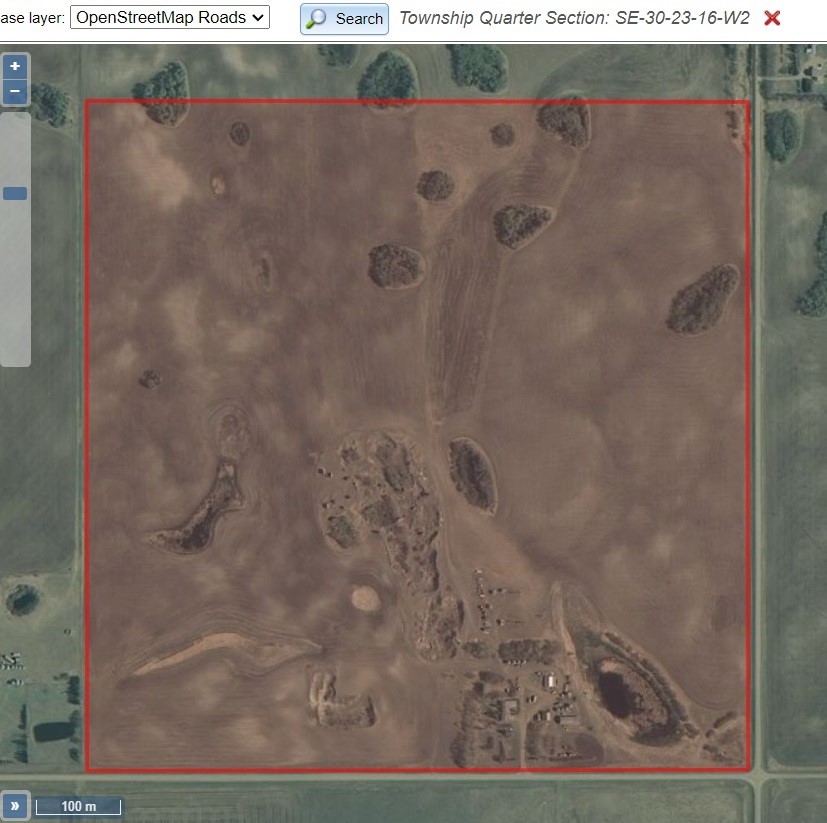Click the 100 m scale bar

79,806
